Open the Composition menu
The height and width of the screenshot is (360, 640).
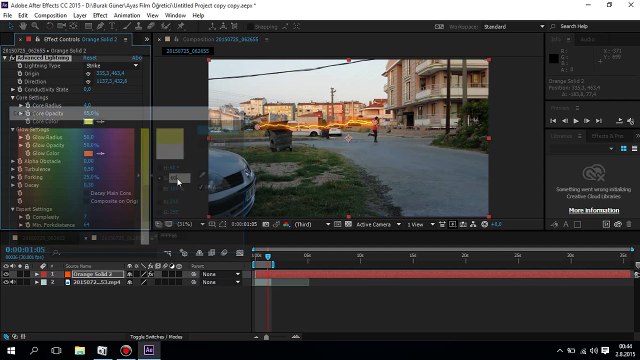tap(50, 16)
